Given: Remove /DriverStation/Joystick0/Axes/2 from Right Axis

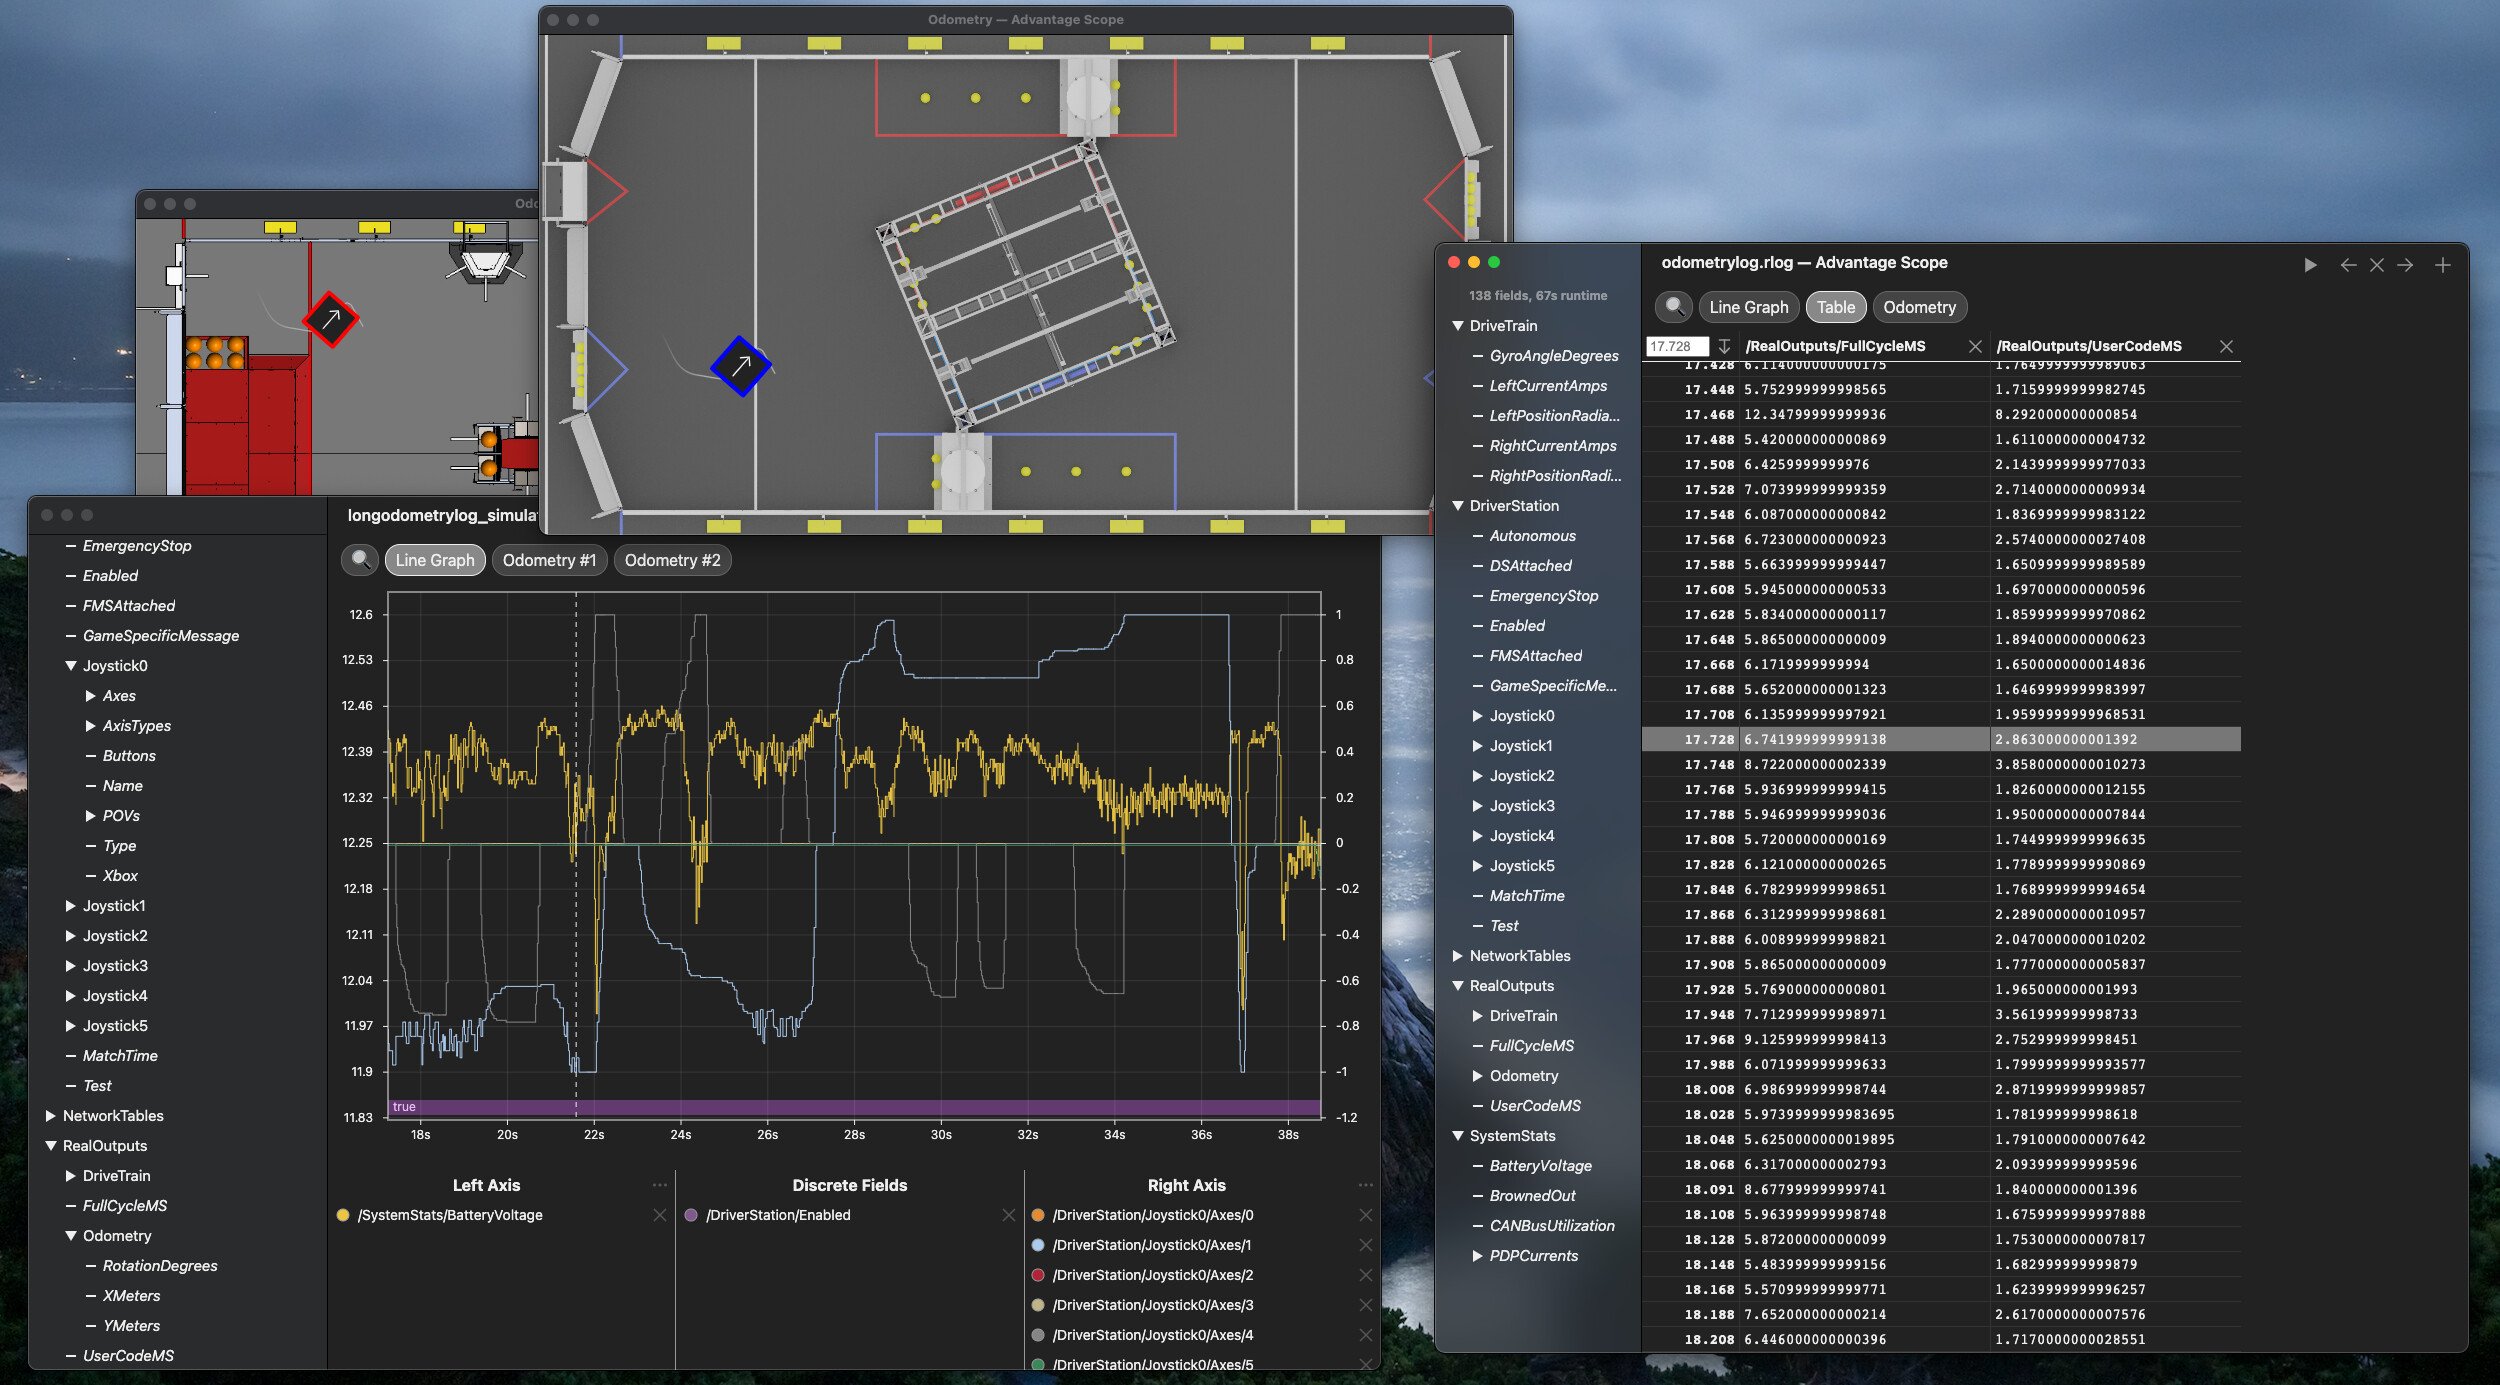Looking at the screenshot, I should pos(1366,1275).
